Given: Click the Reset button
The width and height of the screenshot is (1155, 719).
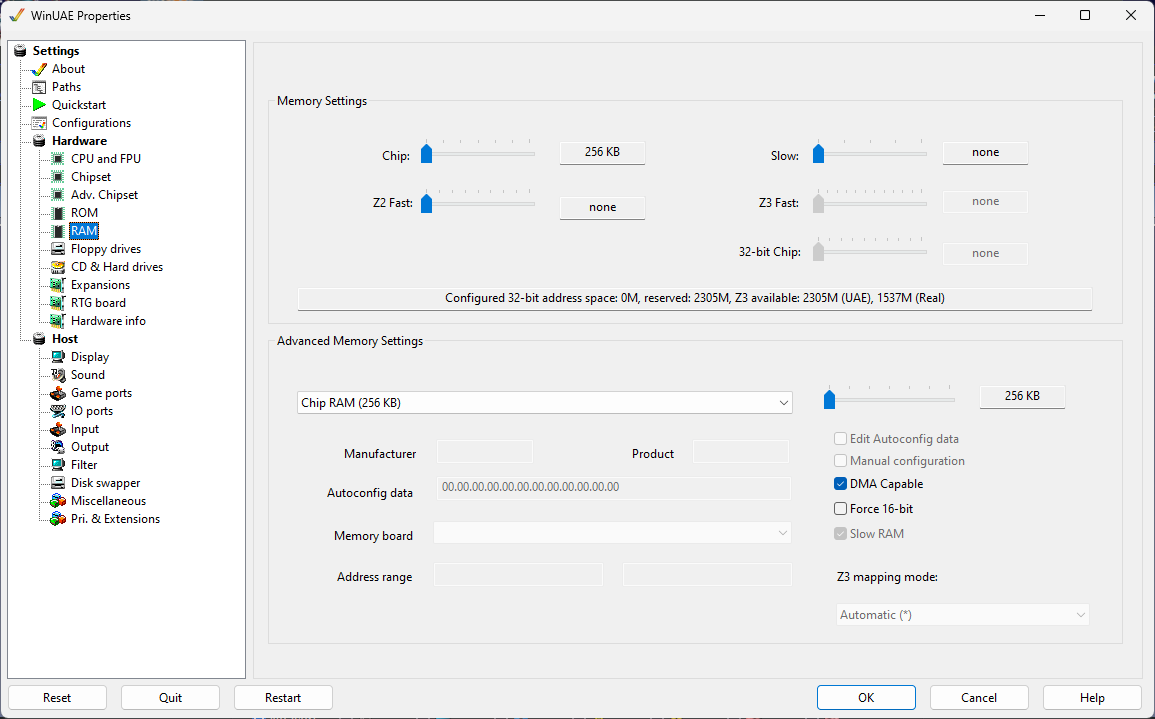Looking at the screenshot, I should [x=57, y=698].
